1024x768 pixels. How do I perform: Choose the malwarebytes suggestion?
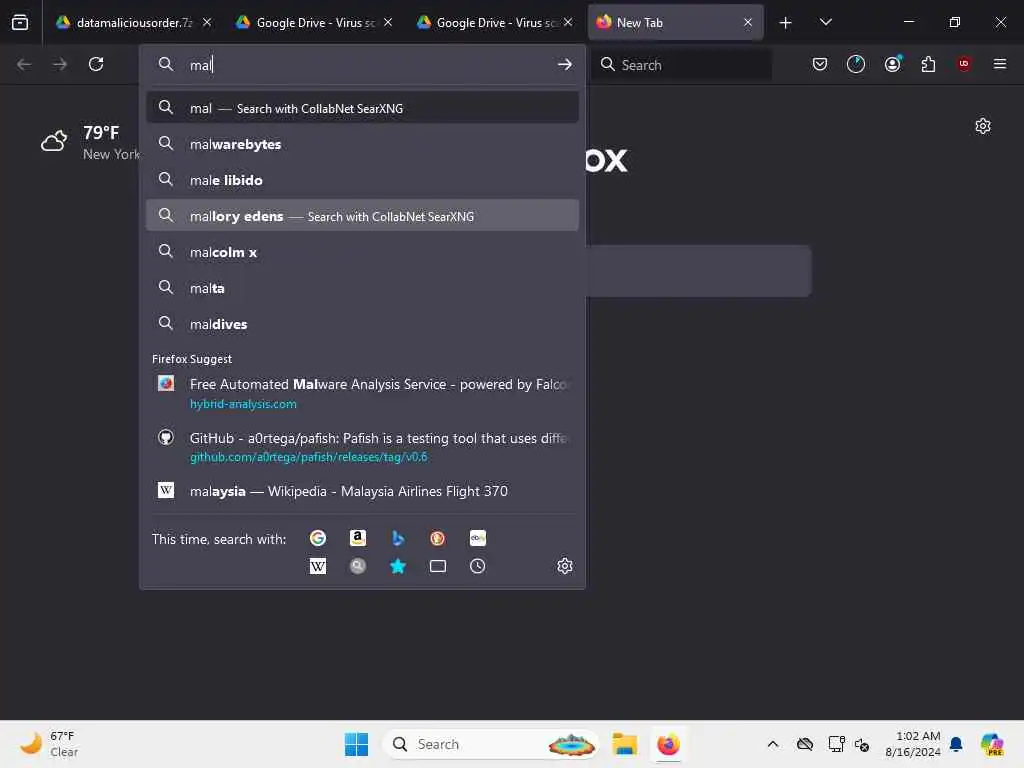362,144
